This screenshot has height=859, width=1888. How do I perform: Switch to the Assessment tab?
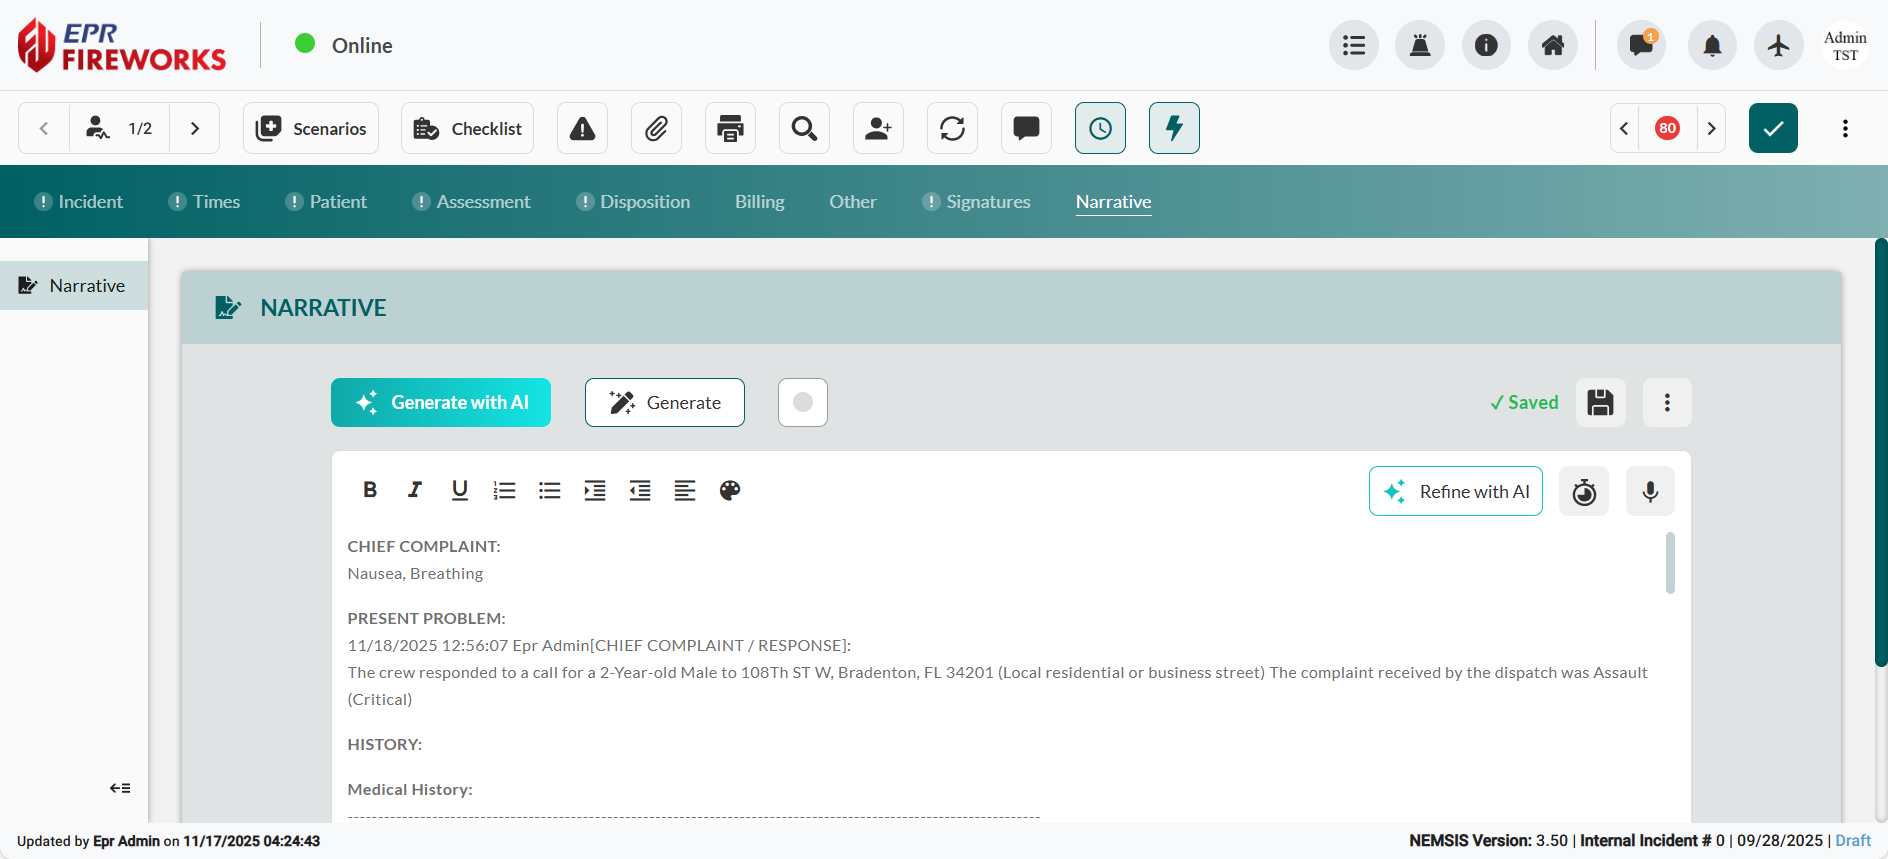pos(483,202)
